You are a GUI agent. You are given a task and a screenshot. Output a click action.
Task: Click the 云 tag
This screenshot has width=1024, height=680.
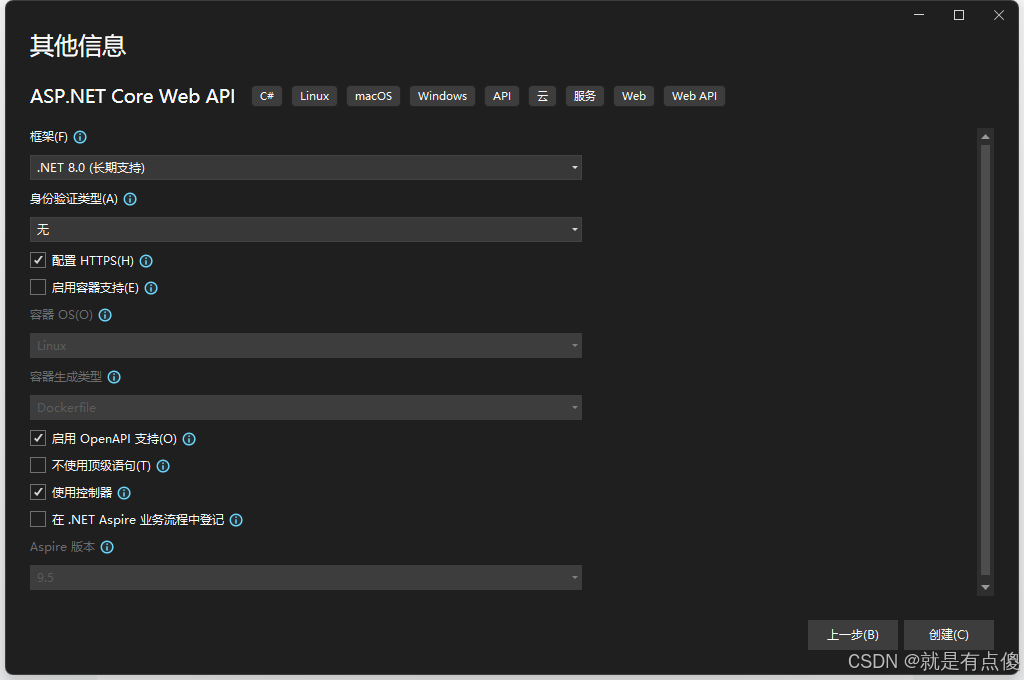coord(543,96)
